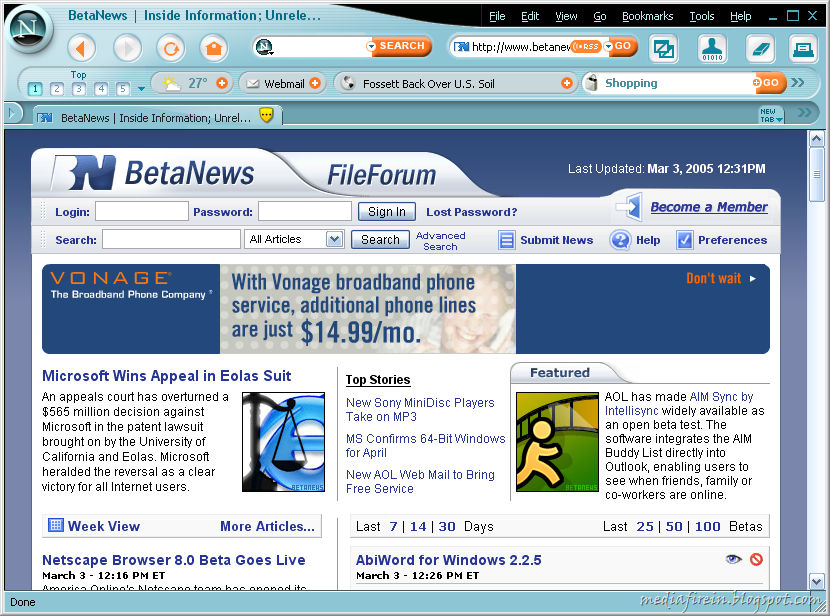The image size is (830, 616).
Task: Click the identity 01010 toolbar icon
Action: coord(712,47)
